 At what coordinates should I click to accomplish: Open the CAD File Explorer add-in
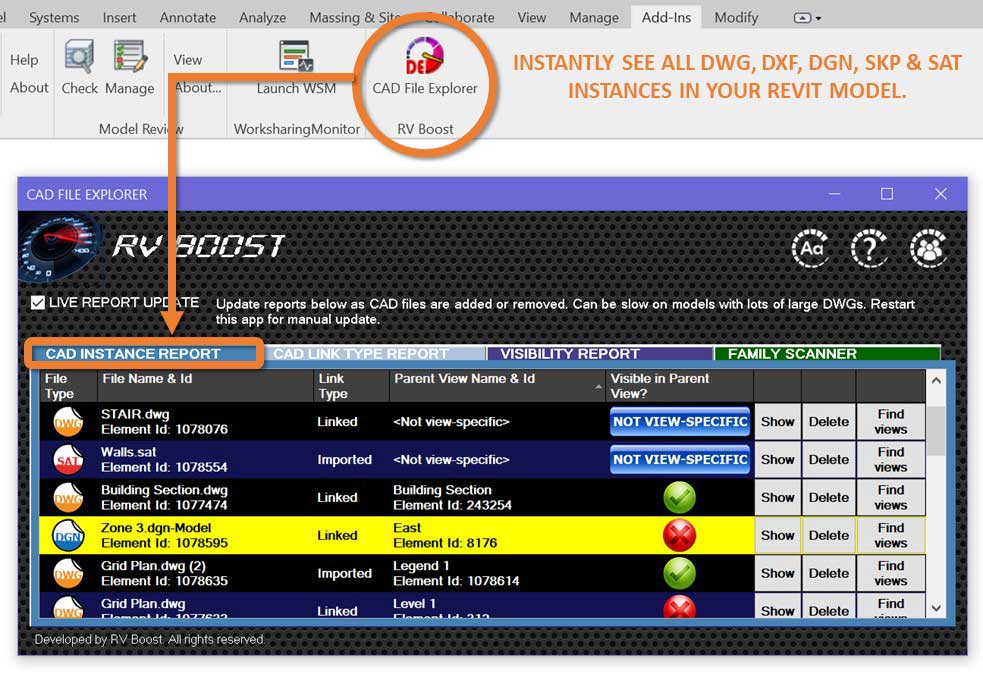click(x=424, y=66)
